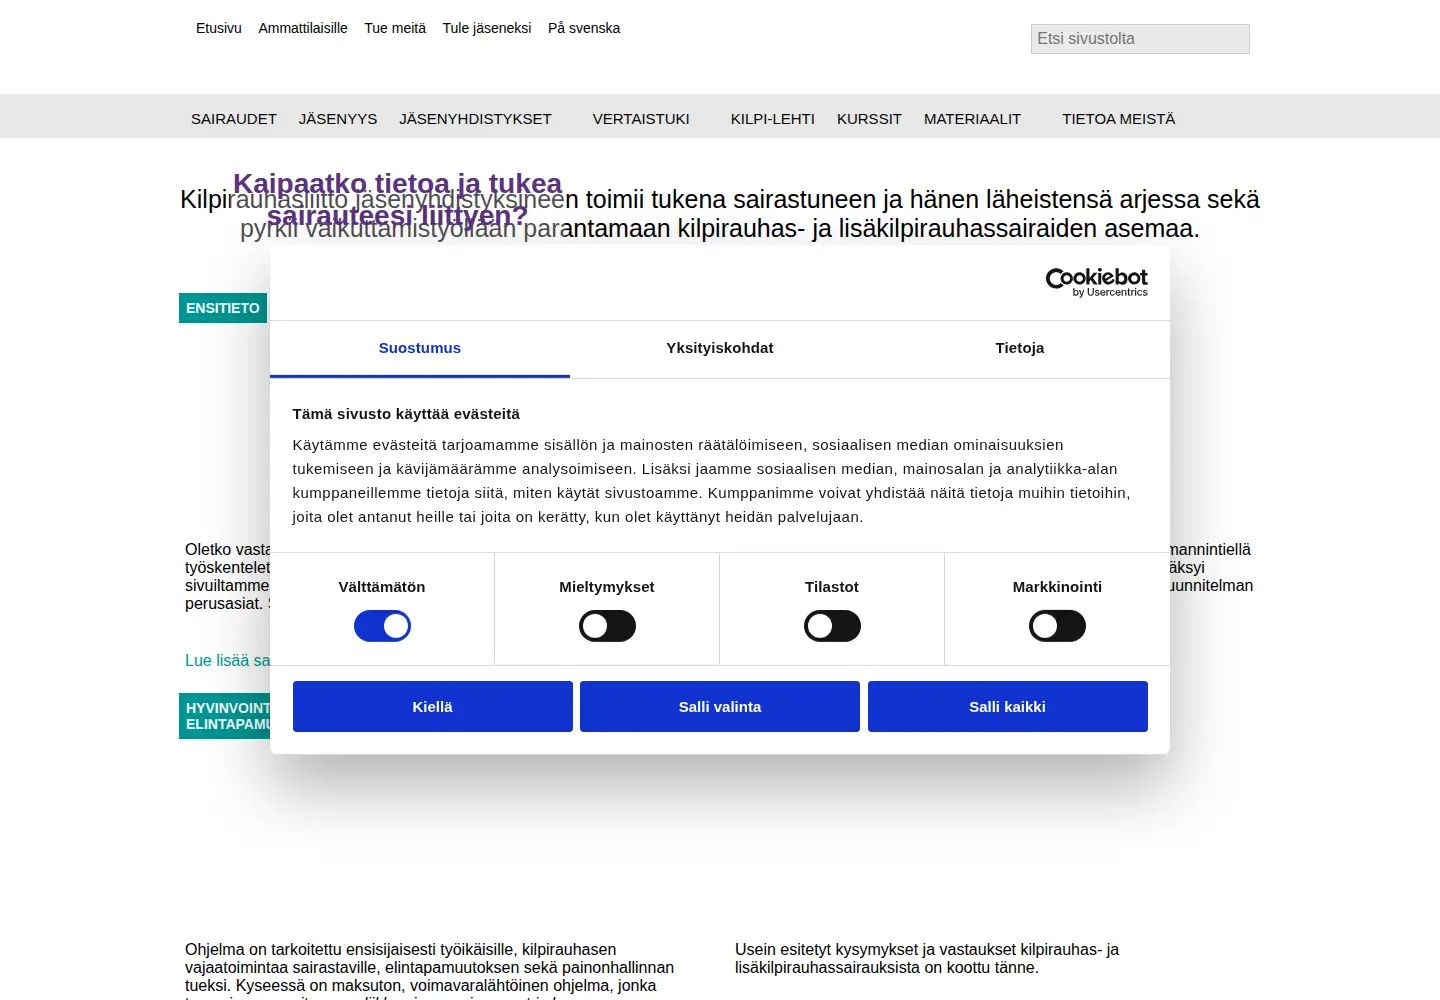Screen dimensions: 1440x1000
Task: Open the JÄSENYHDISTYKSET menu
Action: 475,119
